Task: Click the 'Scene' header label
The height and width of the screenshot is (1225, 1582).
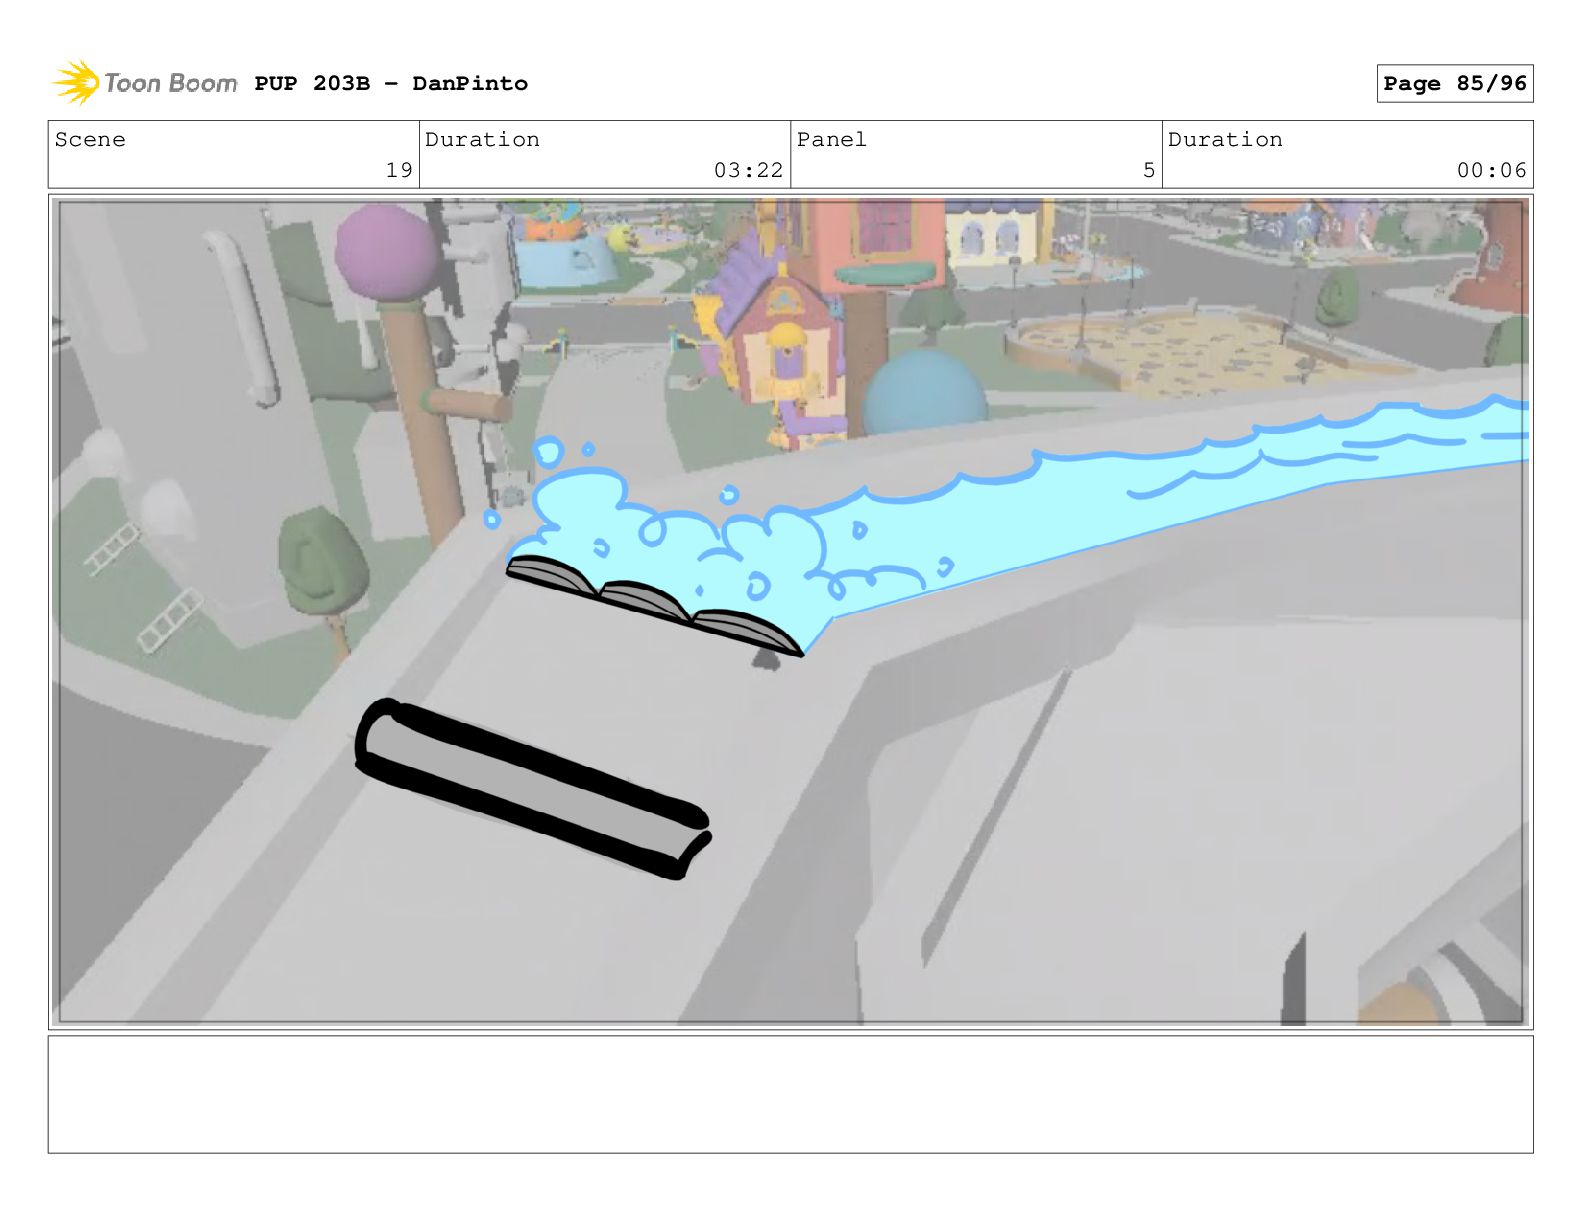Action: point(90,140)
